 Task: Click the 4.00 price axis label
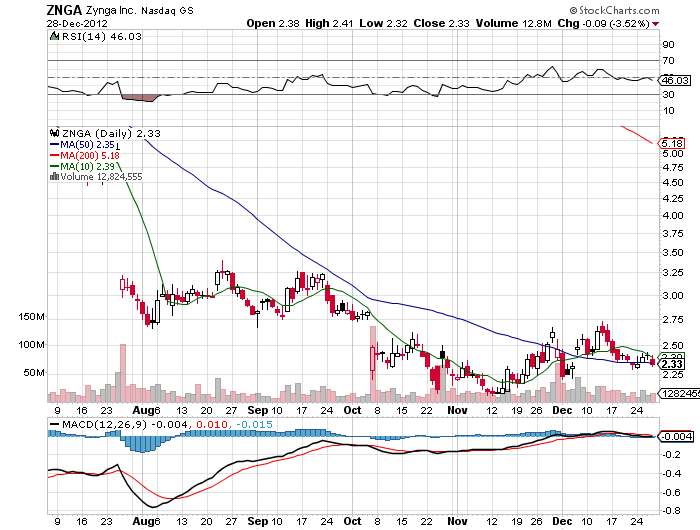coord(673,215)
